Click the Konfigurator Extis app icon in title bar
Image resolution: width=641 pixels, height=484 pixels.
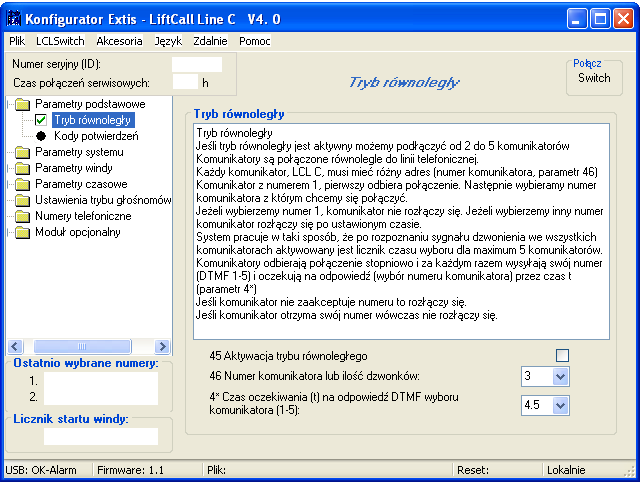coord(14,19)
